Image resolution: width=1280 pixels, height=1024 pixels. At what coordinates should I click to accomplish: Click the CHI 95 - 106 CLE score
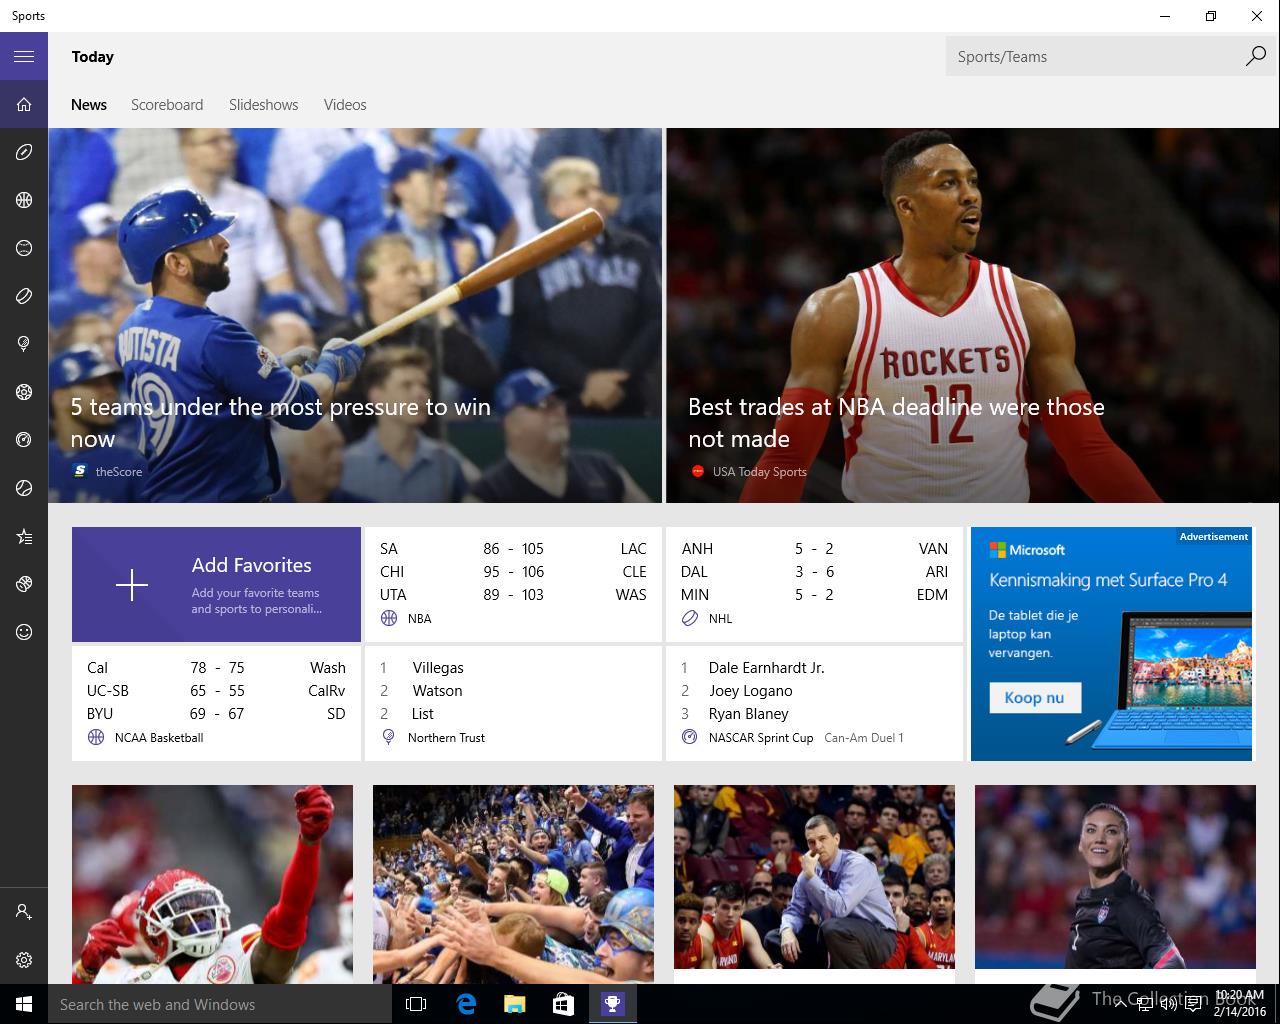(x=513, y=571)
